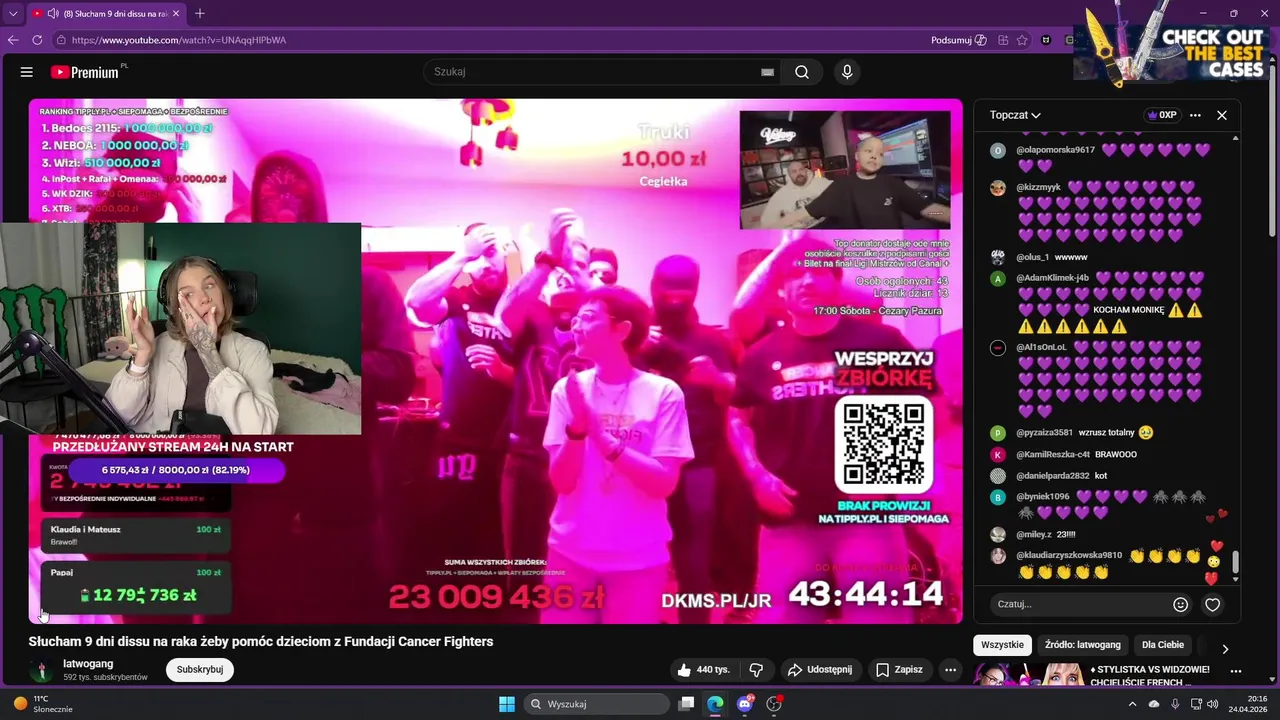Close the live chat panel

[x=1222, y=115]
